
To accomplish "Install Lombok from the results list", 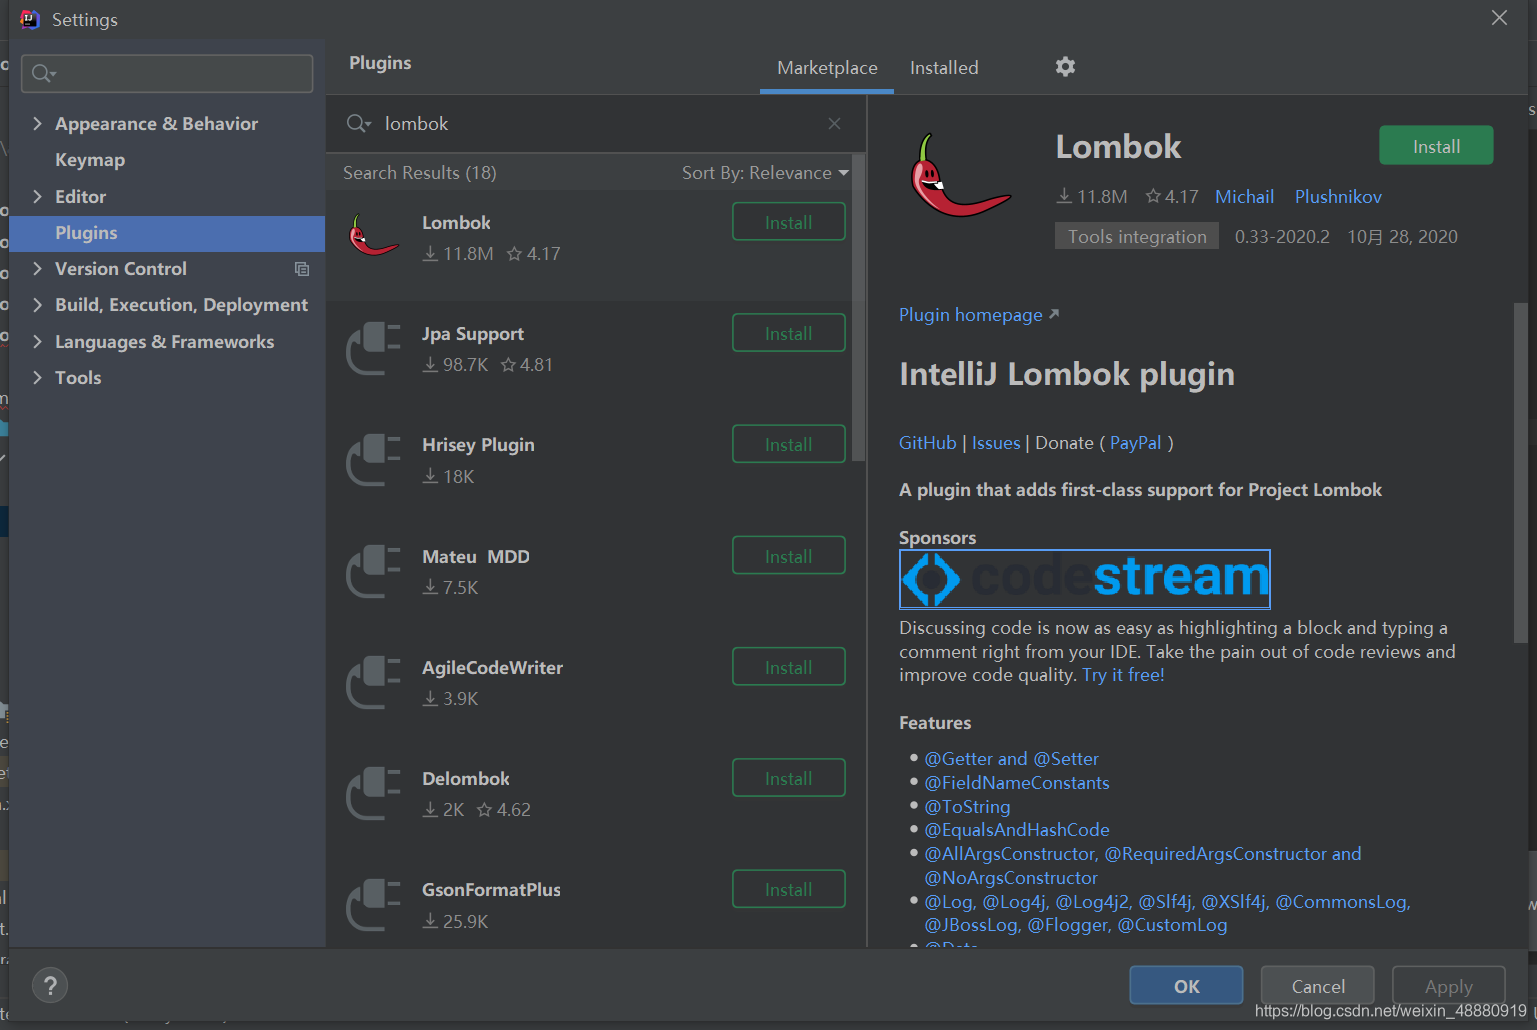I will pyautogui.click(x=789, y=222).
